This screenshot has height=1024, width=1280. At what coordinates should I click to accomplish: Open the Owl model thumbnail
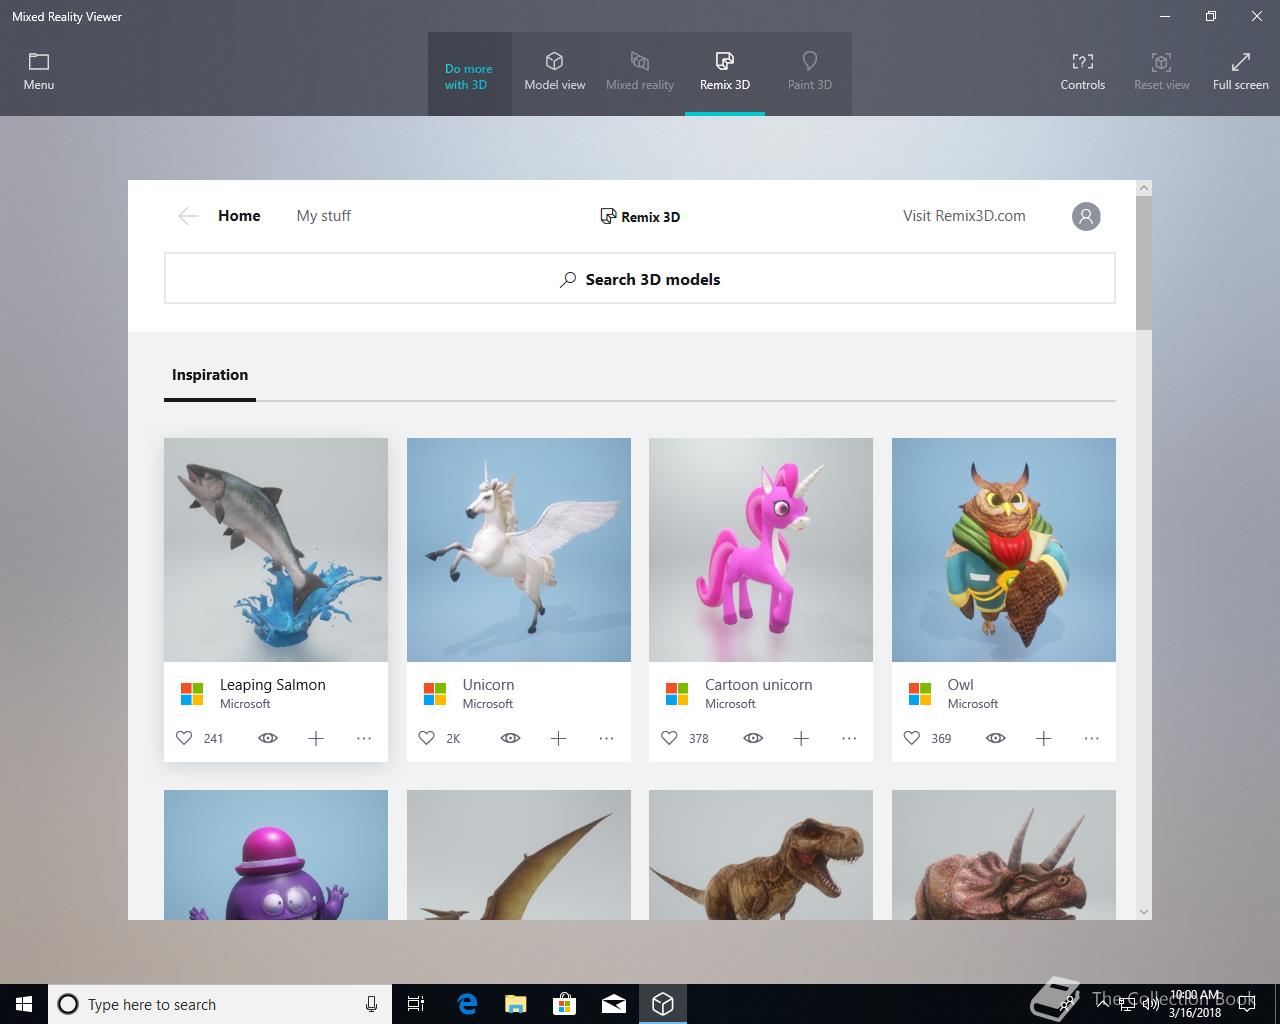[x=1004, y=550]
